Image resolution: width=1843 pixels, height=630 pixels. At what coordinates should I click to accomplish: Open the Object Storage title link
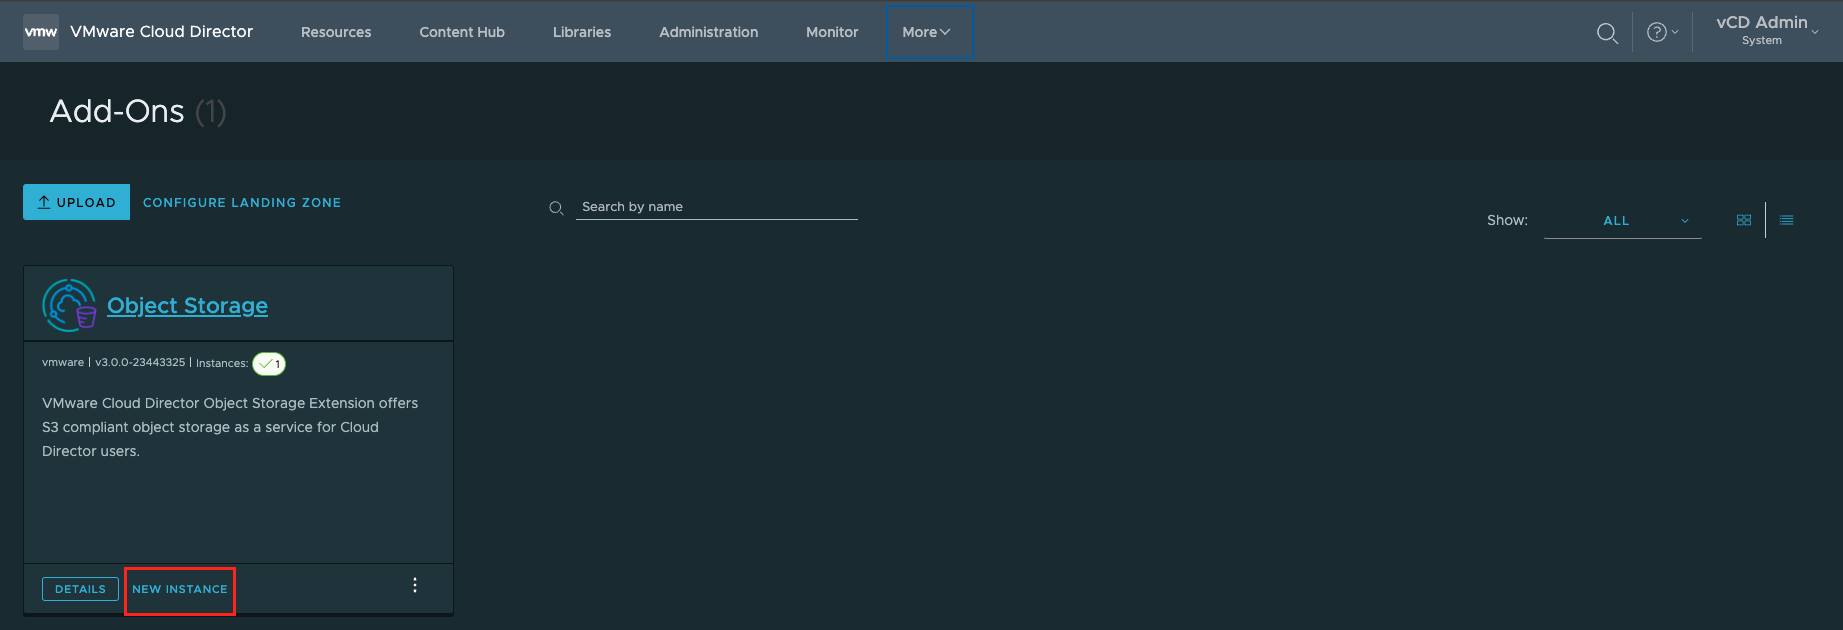click(187, 305)
